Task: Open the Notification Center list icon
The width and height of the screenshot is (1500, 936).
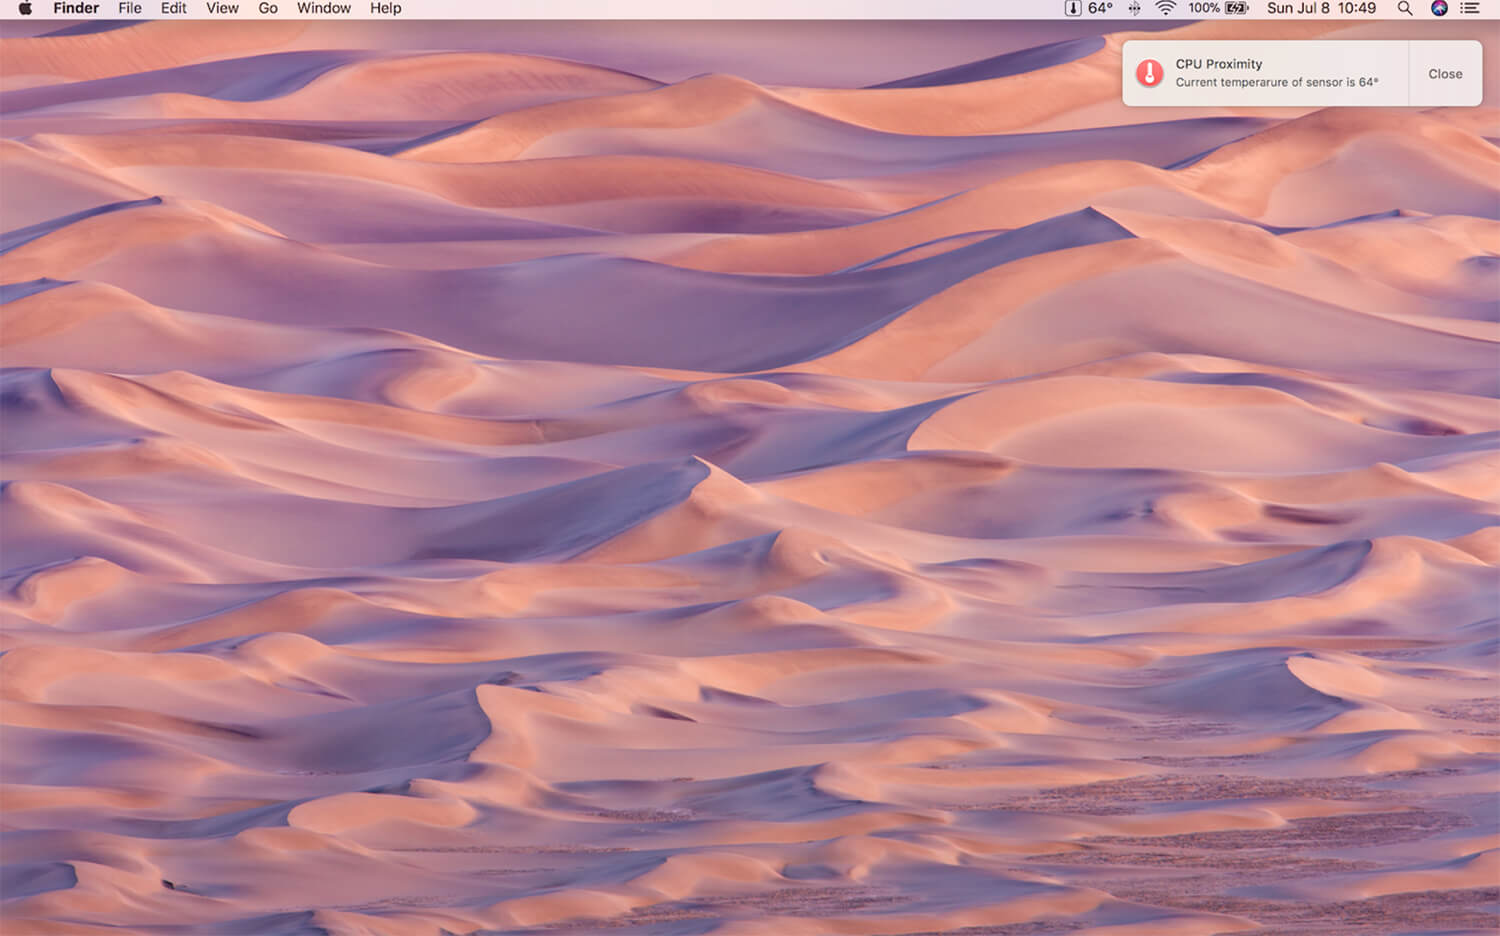Action: [1470, 8]
